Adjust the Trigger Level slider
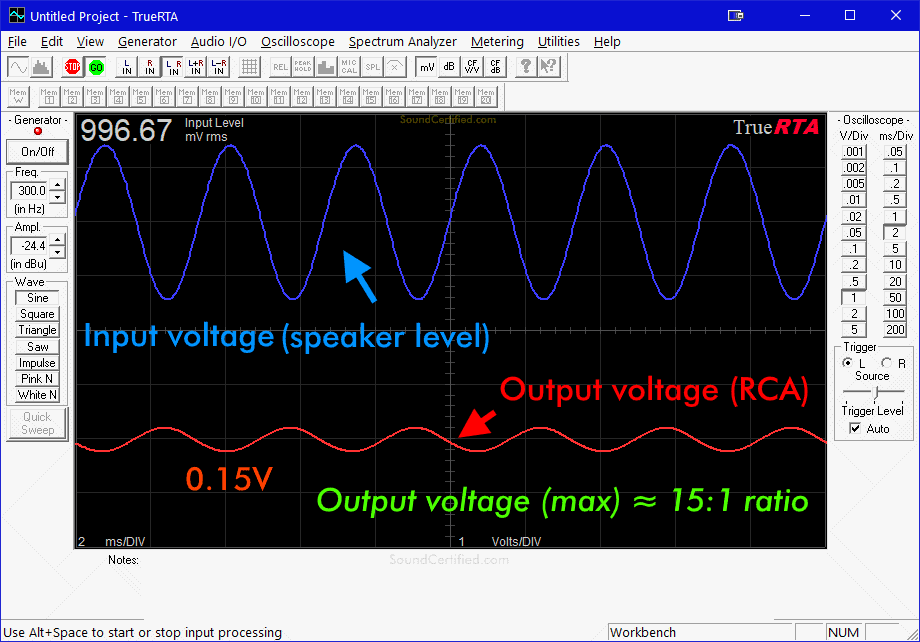The height and width of the screenshot is (642, 920). coord(876,391)
